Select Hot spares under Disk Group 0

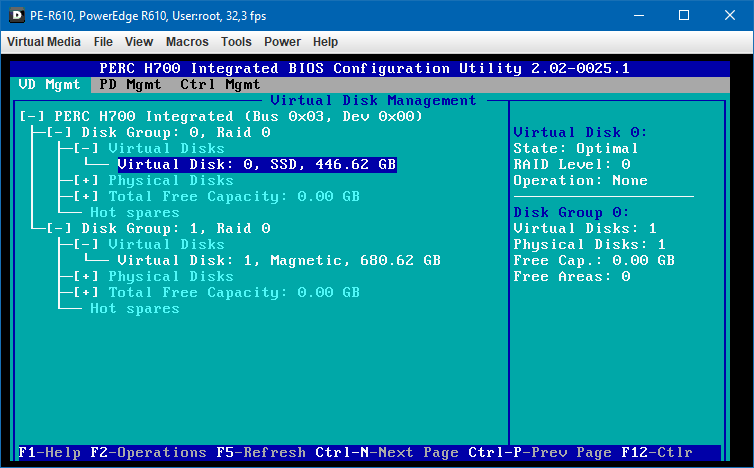pos(135,213)
